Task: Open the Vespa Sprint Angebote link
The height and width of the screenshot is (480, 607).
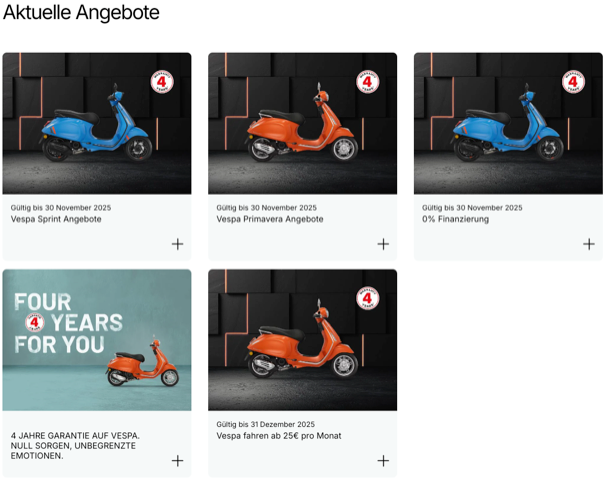Action: [56, 219]
